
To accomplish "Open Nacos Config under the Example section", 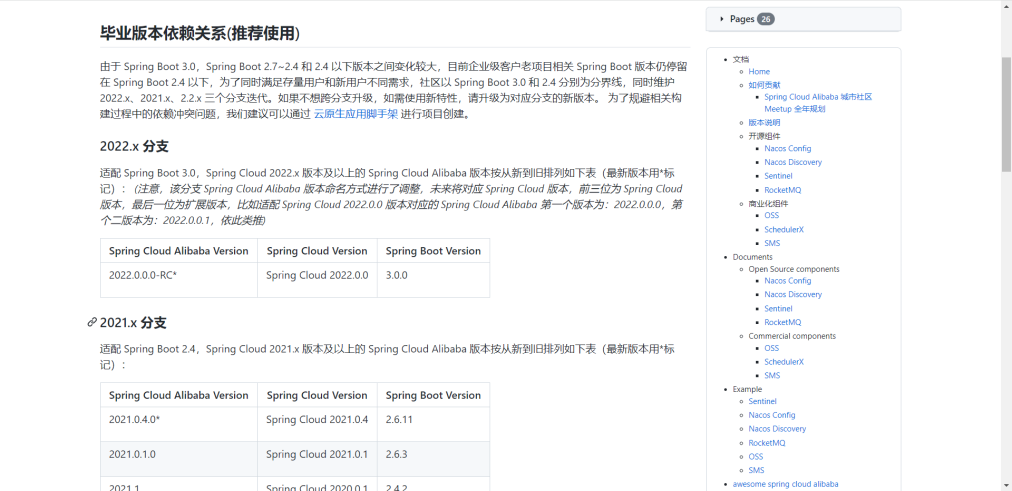I will click(x=772, y=415).
